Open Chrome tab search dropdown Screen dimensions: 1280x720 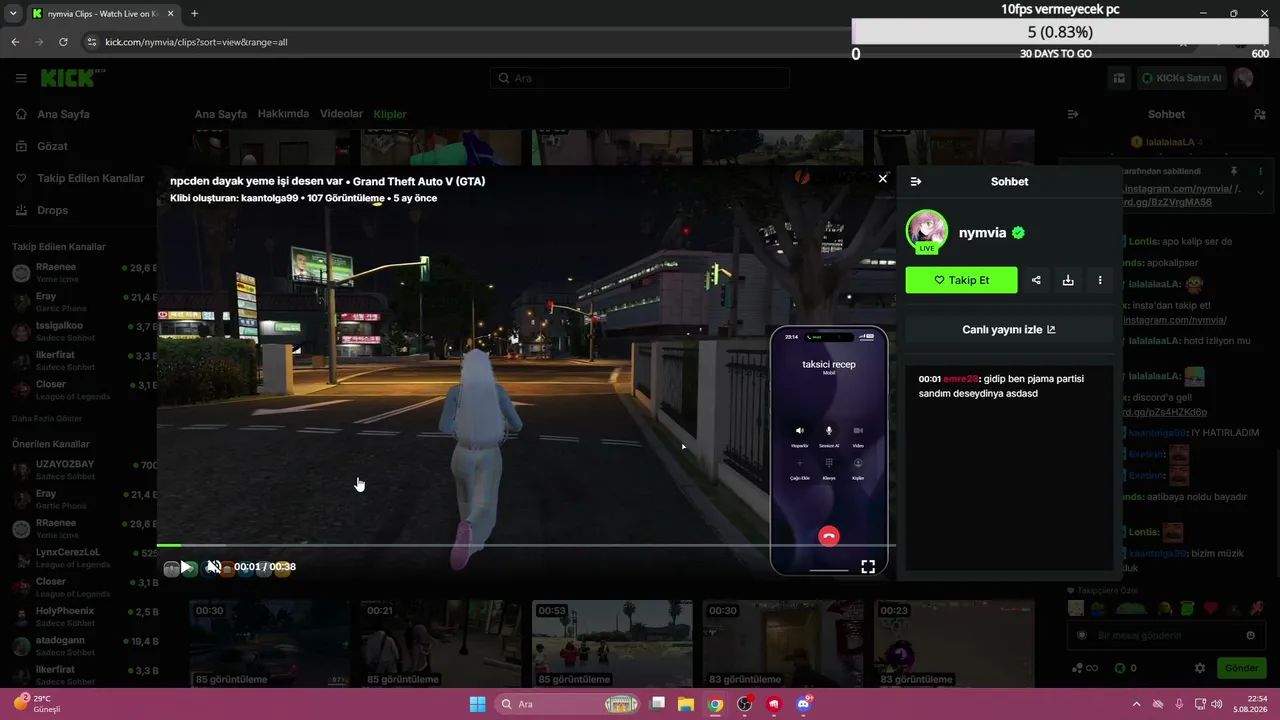point(13,14)
